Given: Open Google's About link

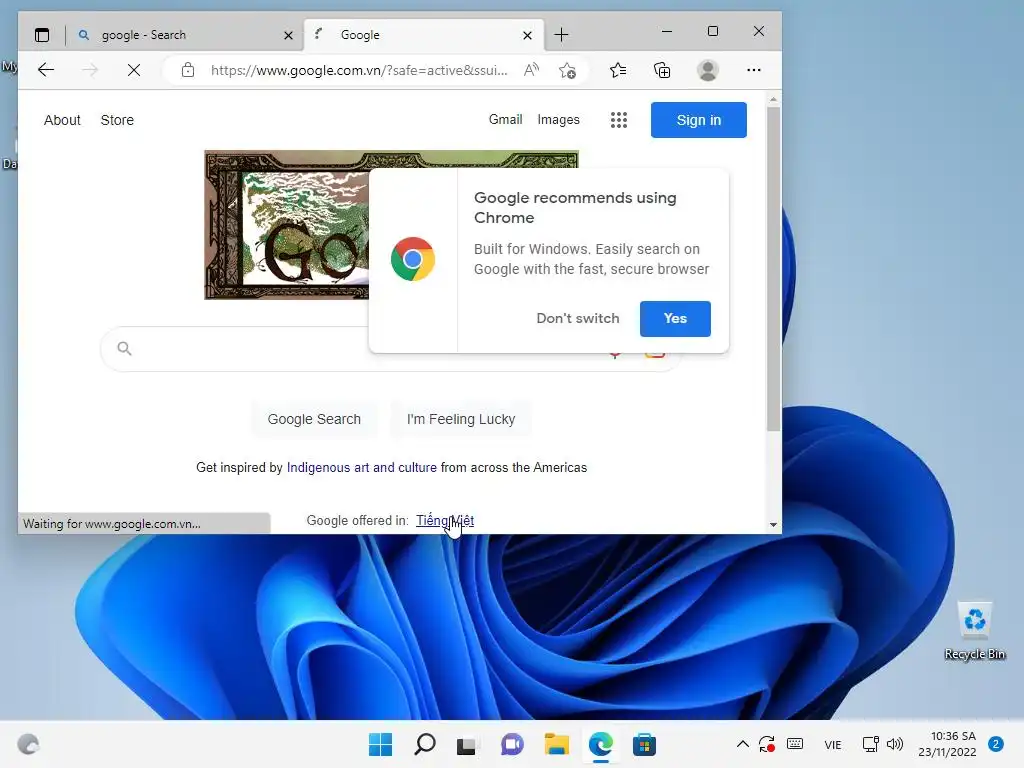Looking at the screenshot, I should pyautogui.click(x=62, y=120).
